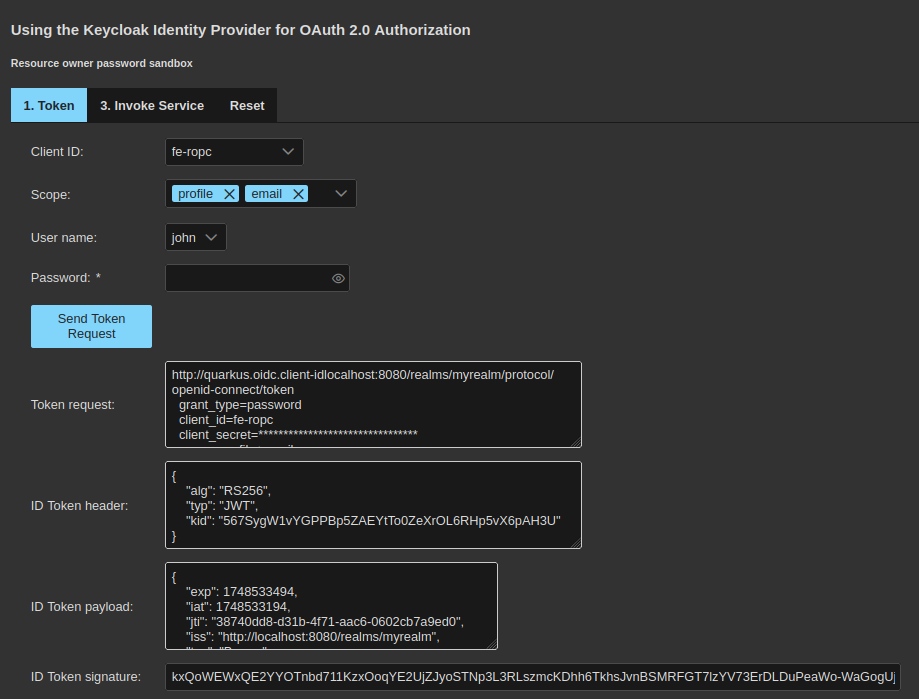Grab the Token request resize handle
The height and width of the screenshot is (699, 919).
576,442
